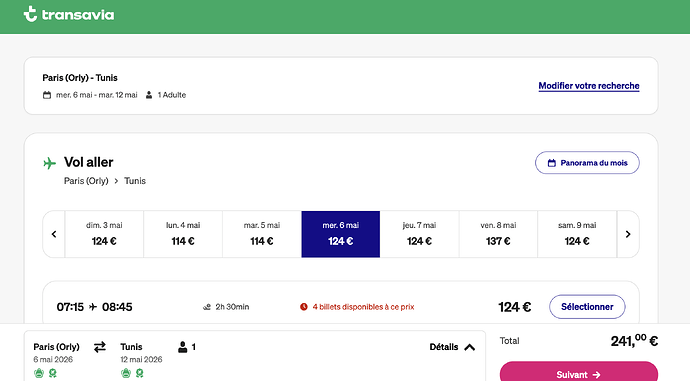Click the green baggage icon under 6 mai 2026

tap(39, 373)
